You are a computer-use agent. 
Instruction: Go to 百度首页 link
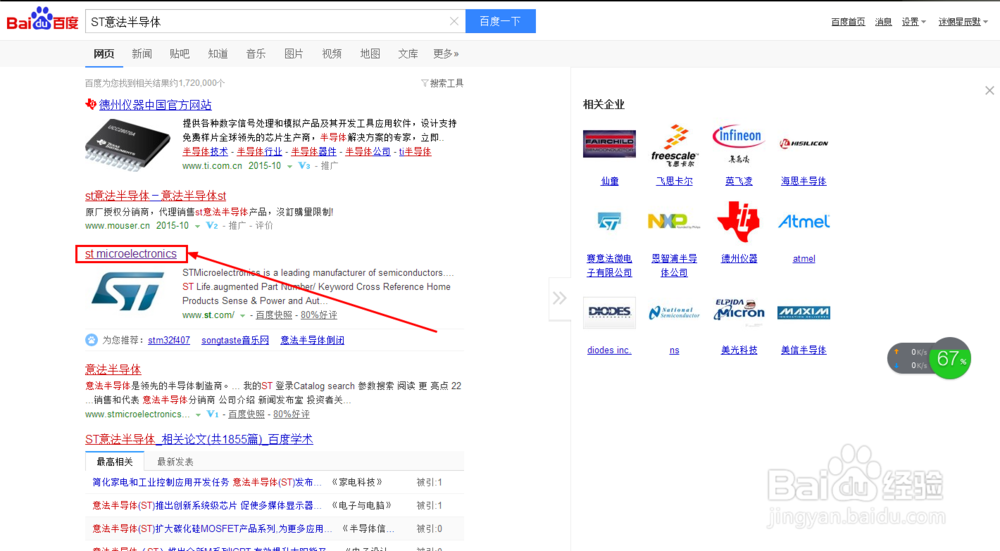(x=848, y=22)
